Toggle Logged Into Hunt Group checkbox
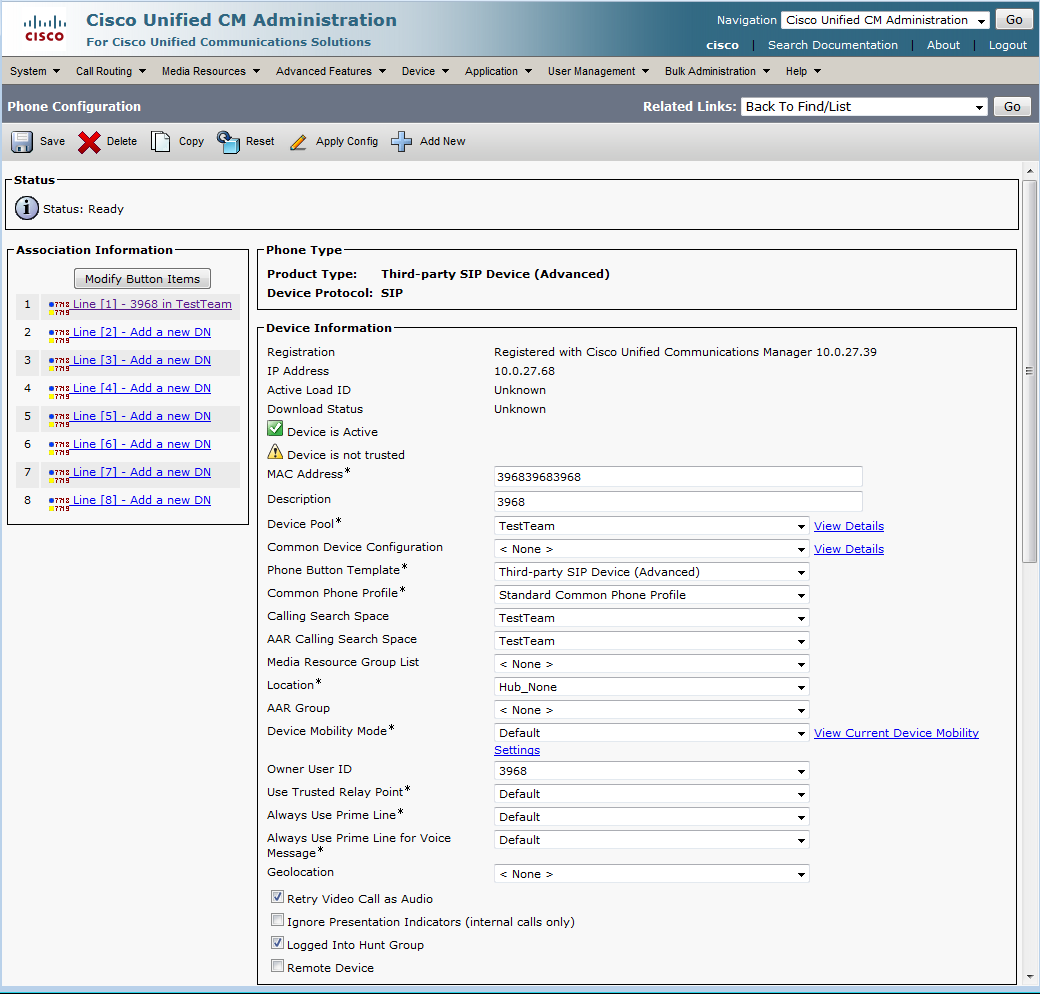The width and height of the screenshot is (1040, 994). [x=277, y=944]
